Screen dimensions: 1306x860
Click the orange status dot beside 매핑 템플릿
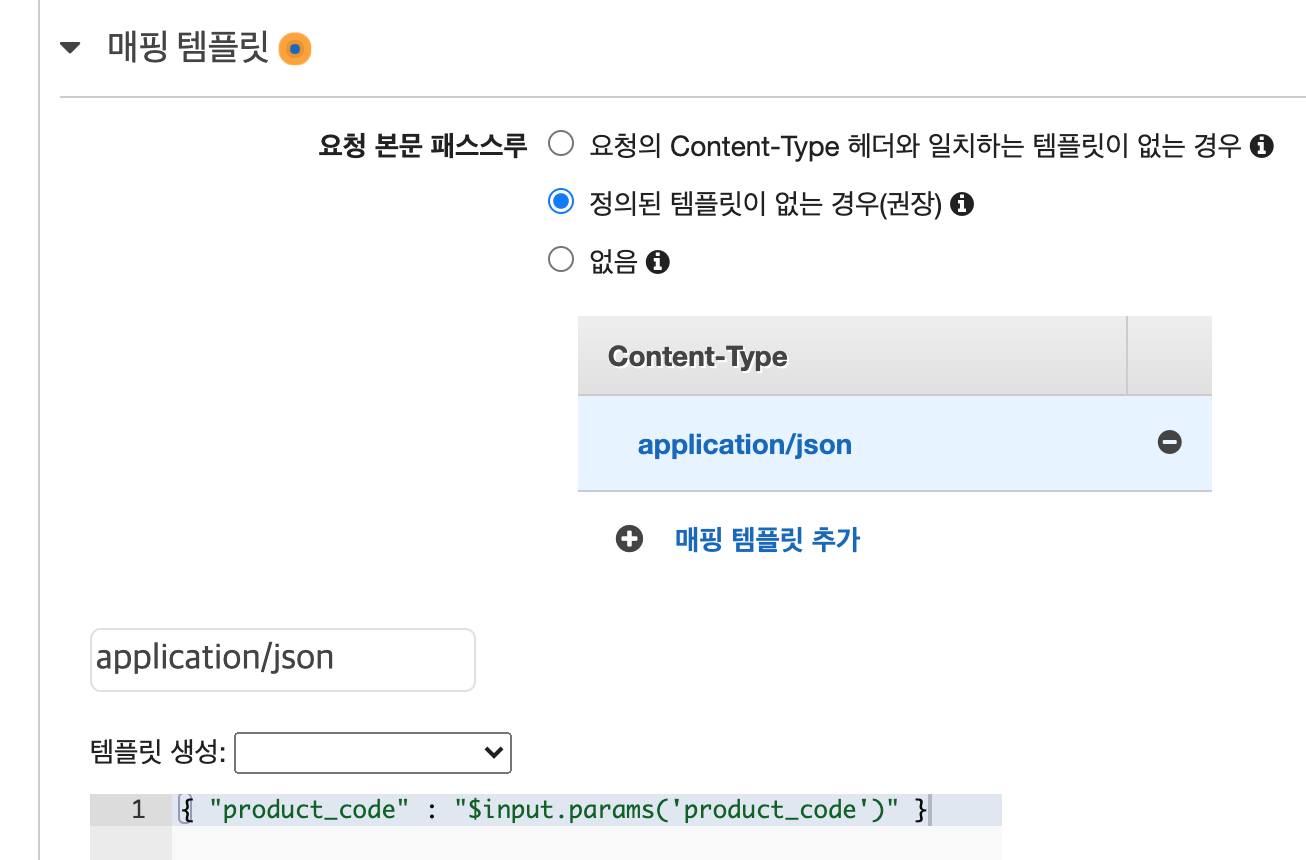(294, 49)
